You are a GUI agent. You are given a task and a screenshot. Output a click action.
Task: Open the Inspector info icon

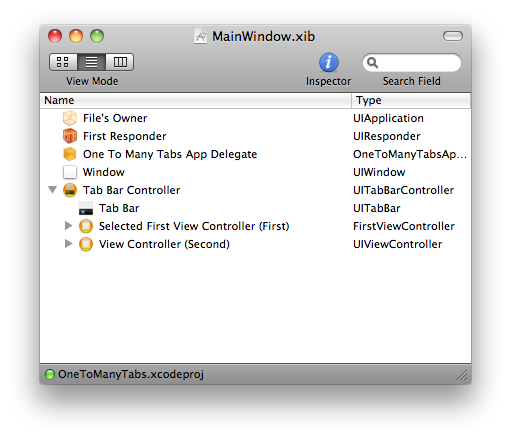click(x=329, y=62)
